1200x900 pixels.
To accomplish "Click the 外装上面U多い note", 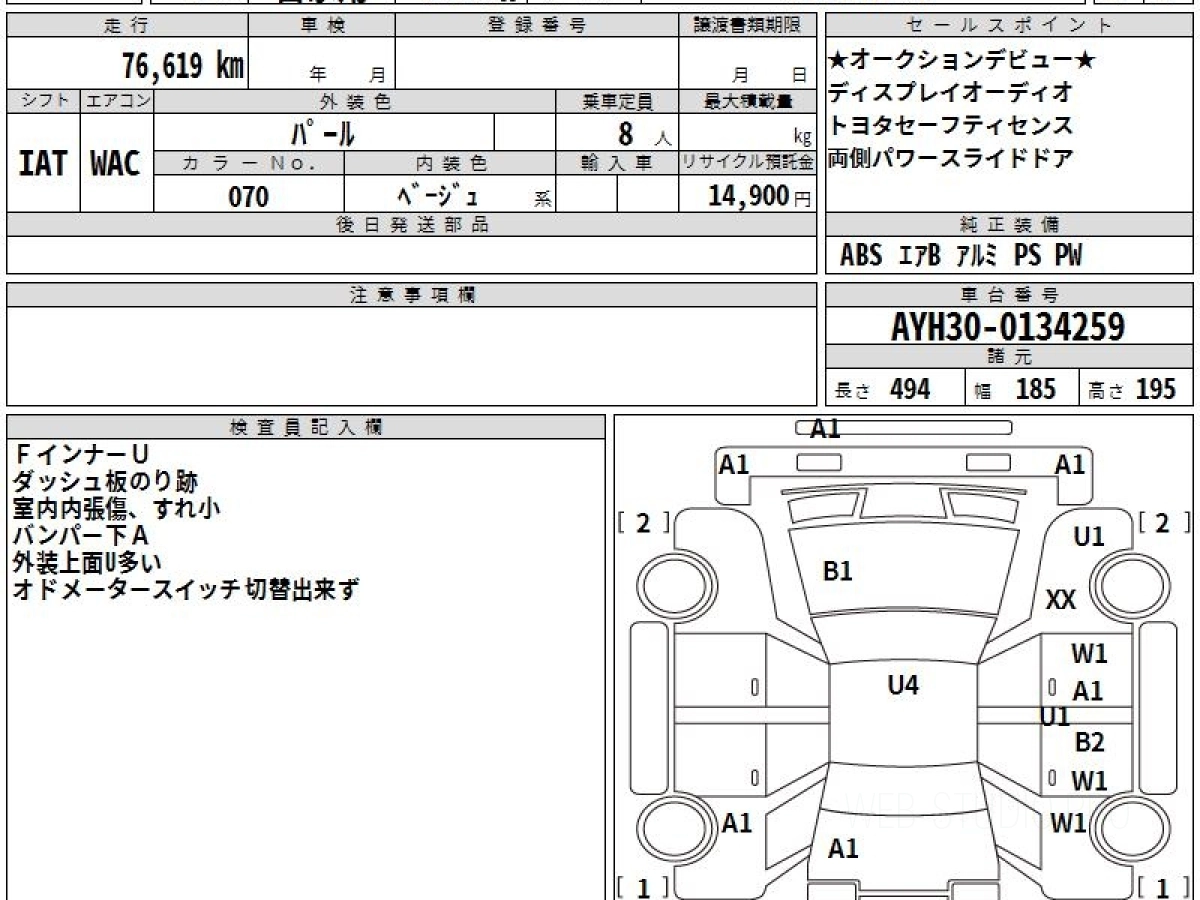I will (87, 563).
